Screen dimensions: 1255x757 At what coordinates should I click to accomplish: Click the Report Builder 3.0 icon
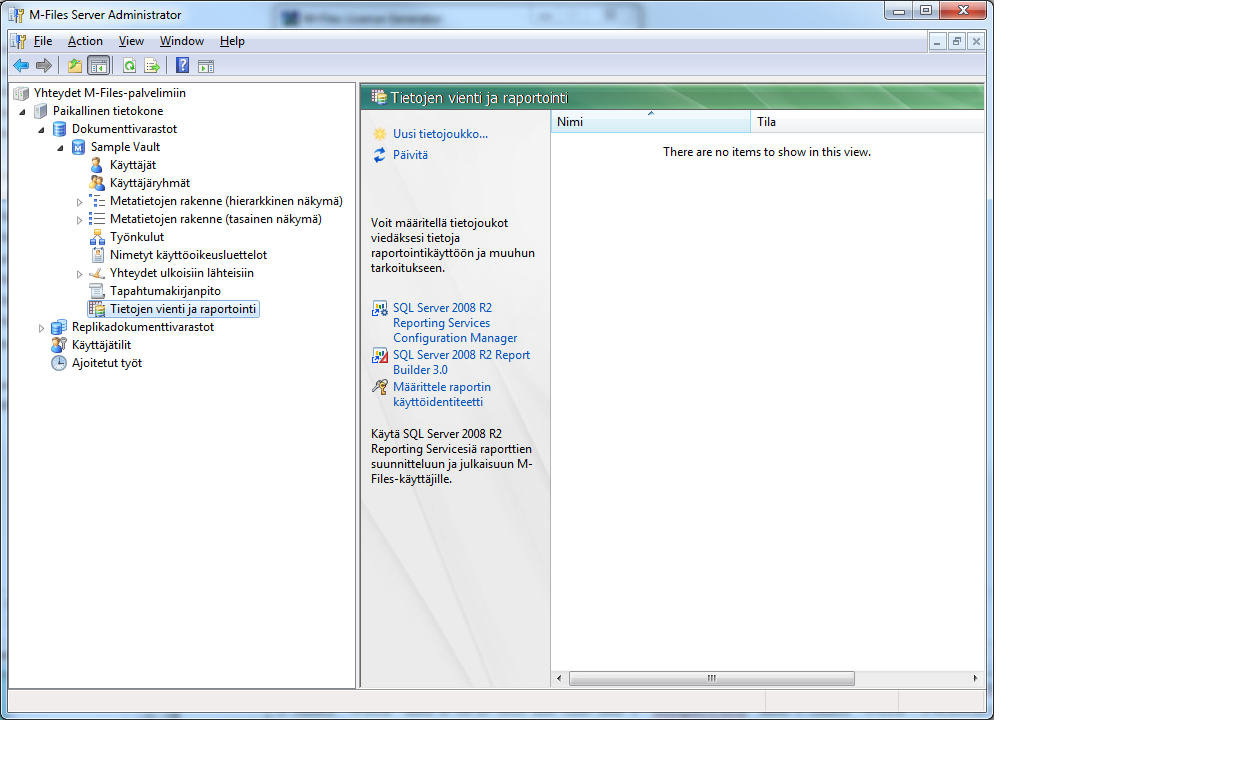click(379, 355)
